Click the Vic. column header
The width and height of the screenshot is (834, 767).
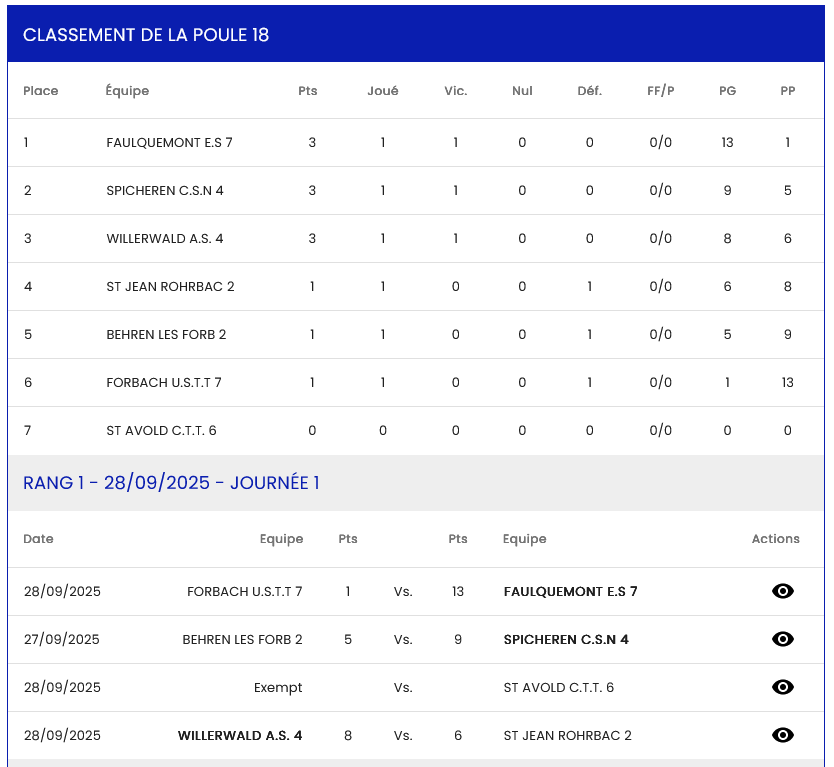[456, 91]
